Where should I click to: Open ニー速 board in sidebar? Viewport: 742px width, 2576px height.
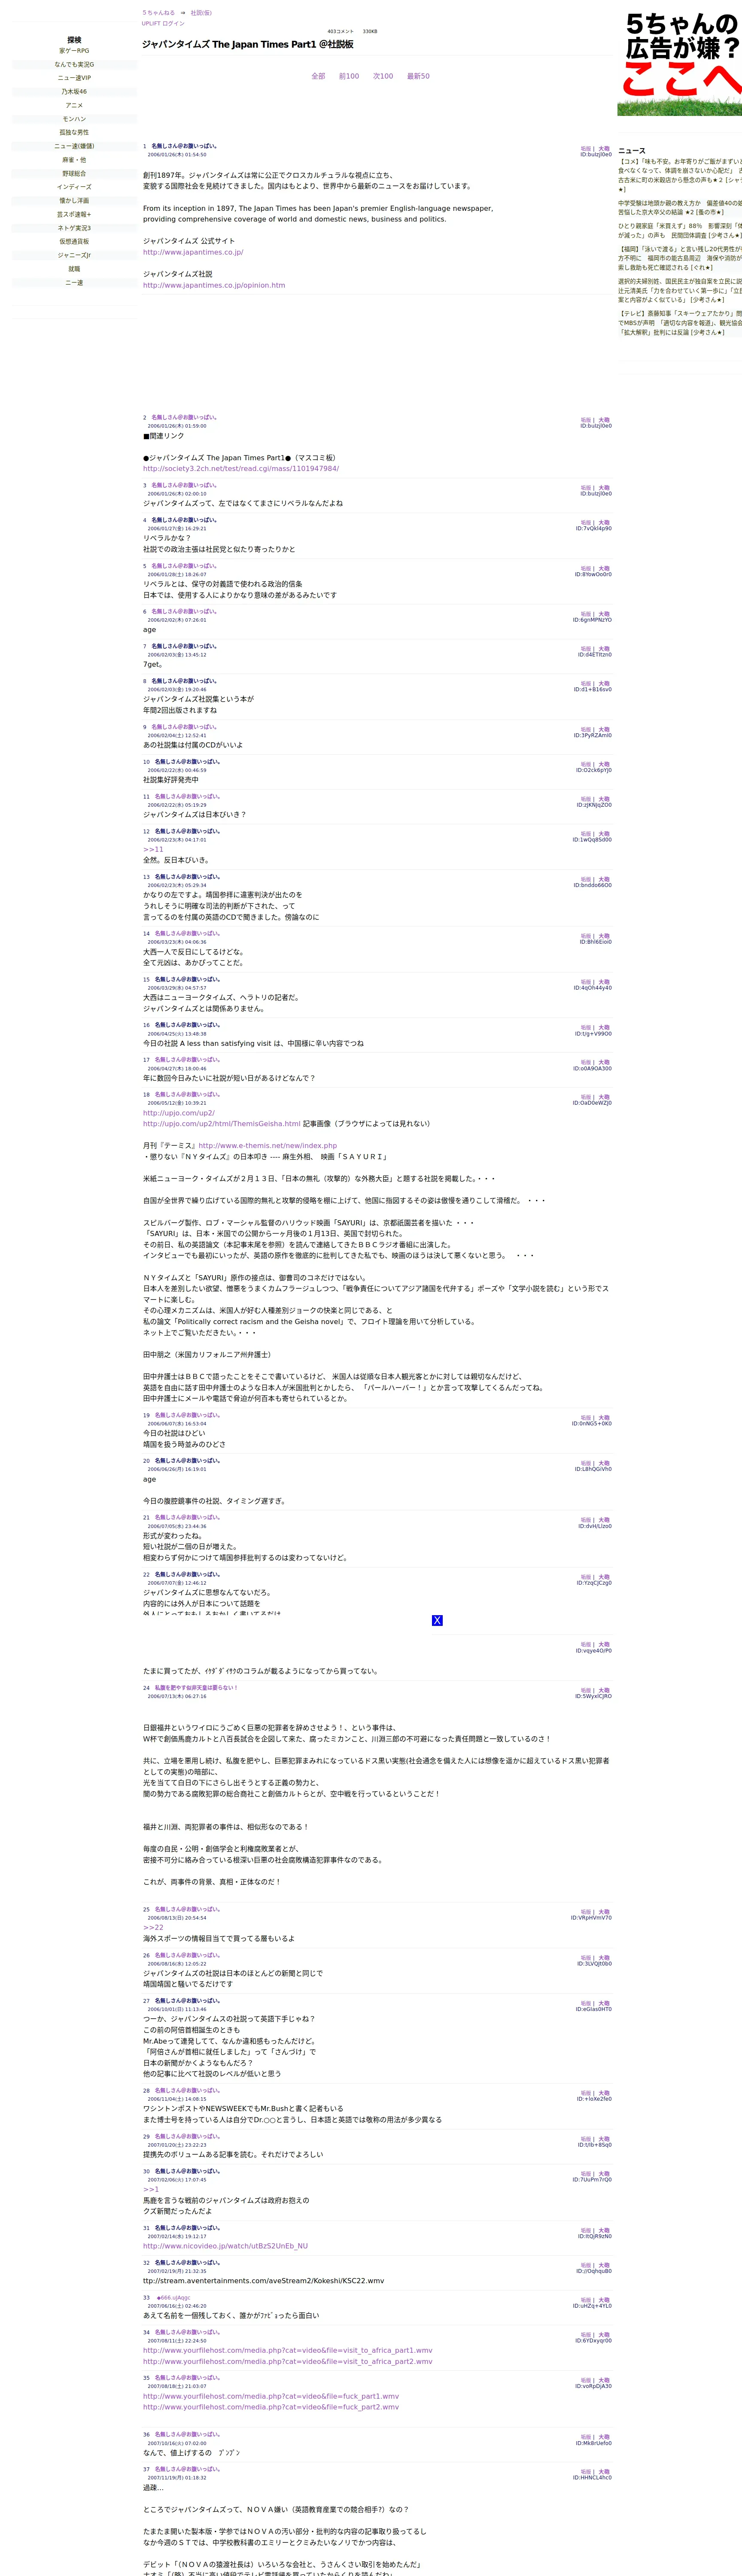coord(74,282)
